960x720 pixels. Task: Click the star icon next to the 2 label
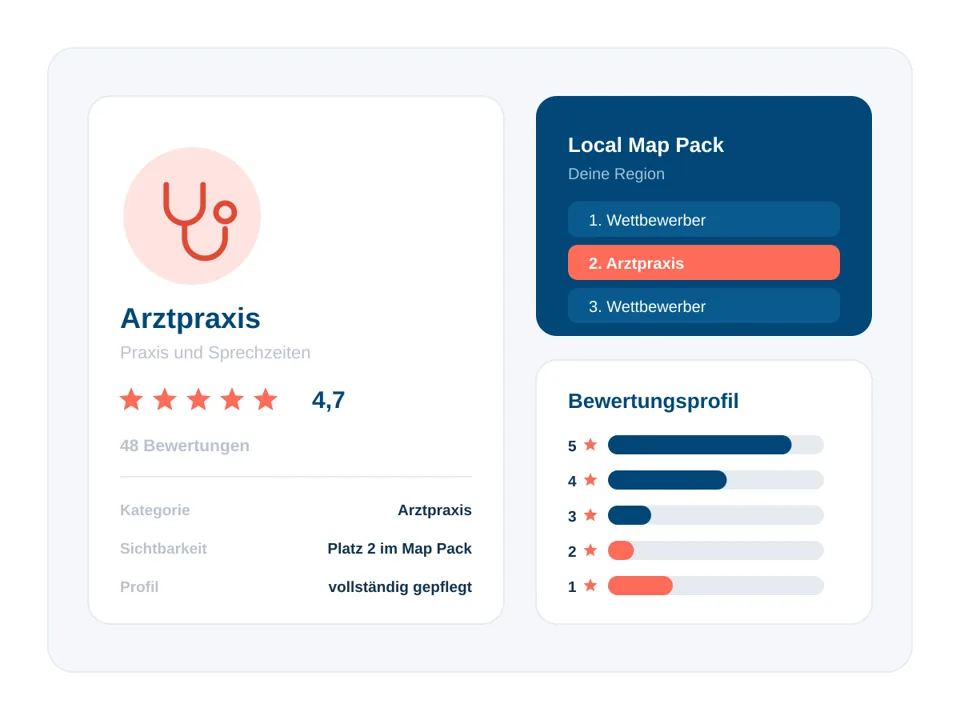[590, 550]
